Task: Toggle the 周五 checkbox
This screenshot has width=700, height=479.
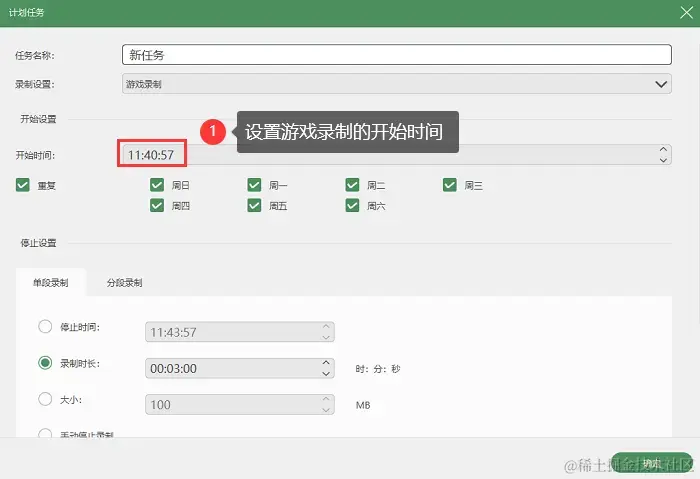Action: (254, 205)
